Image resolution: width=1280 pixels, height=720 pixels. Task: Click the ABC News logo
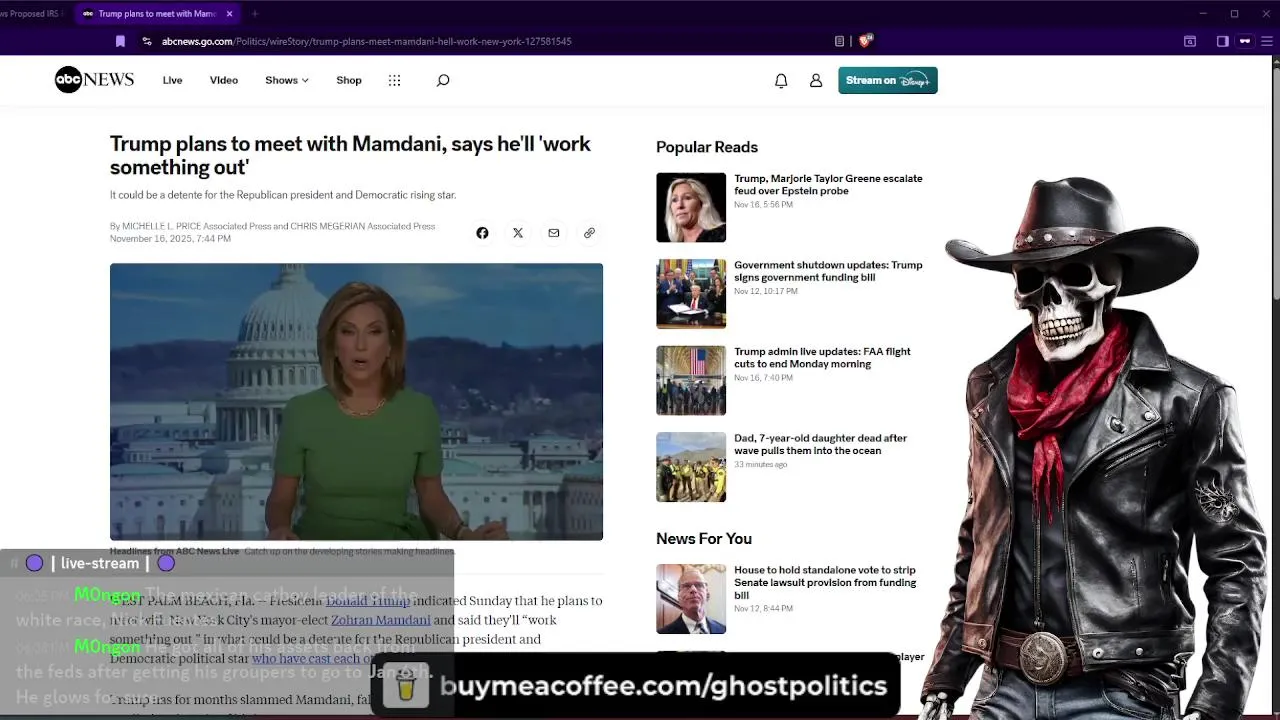click(94, 80)
